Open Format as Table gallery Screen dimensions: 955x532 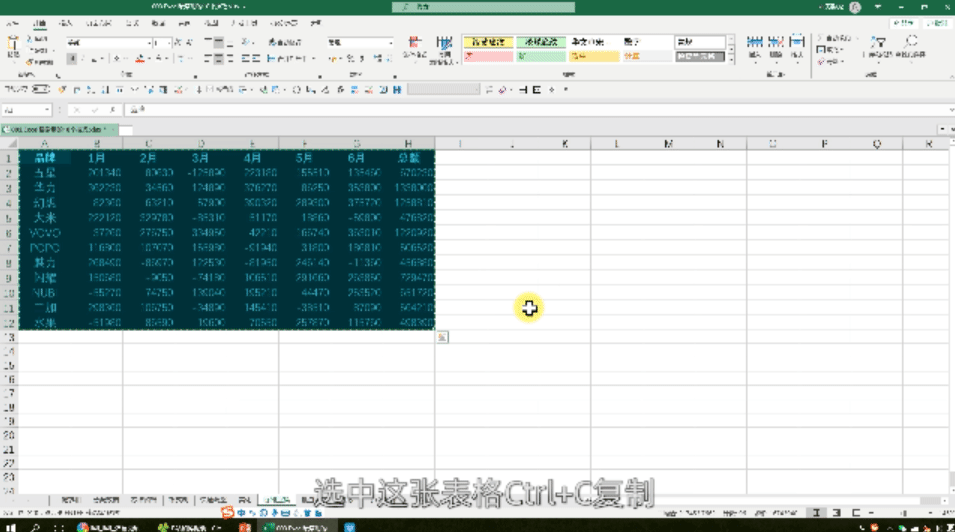[444, 50]
